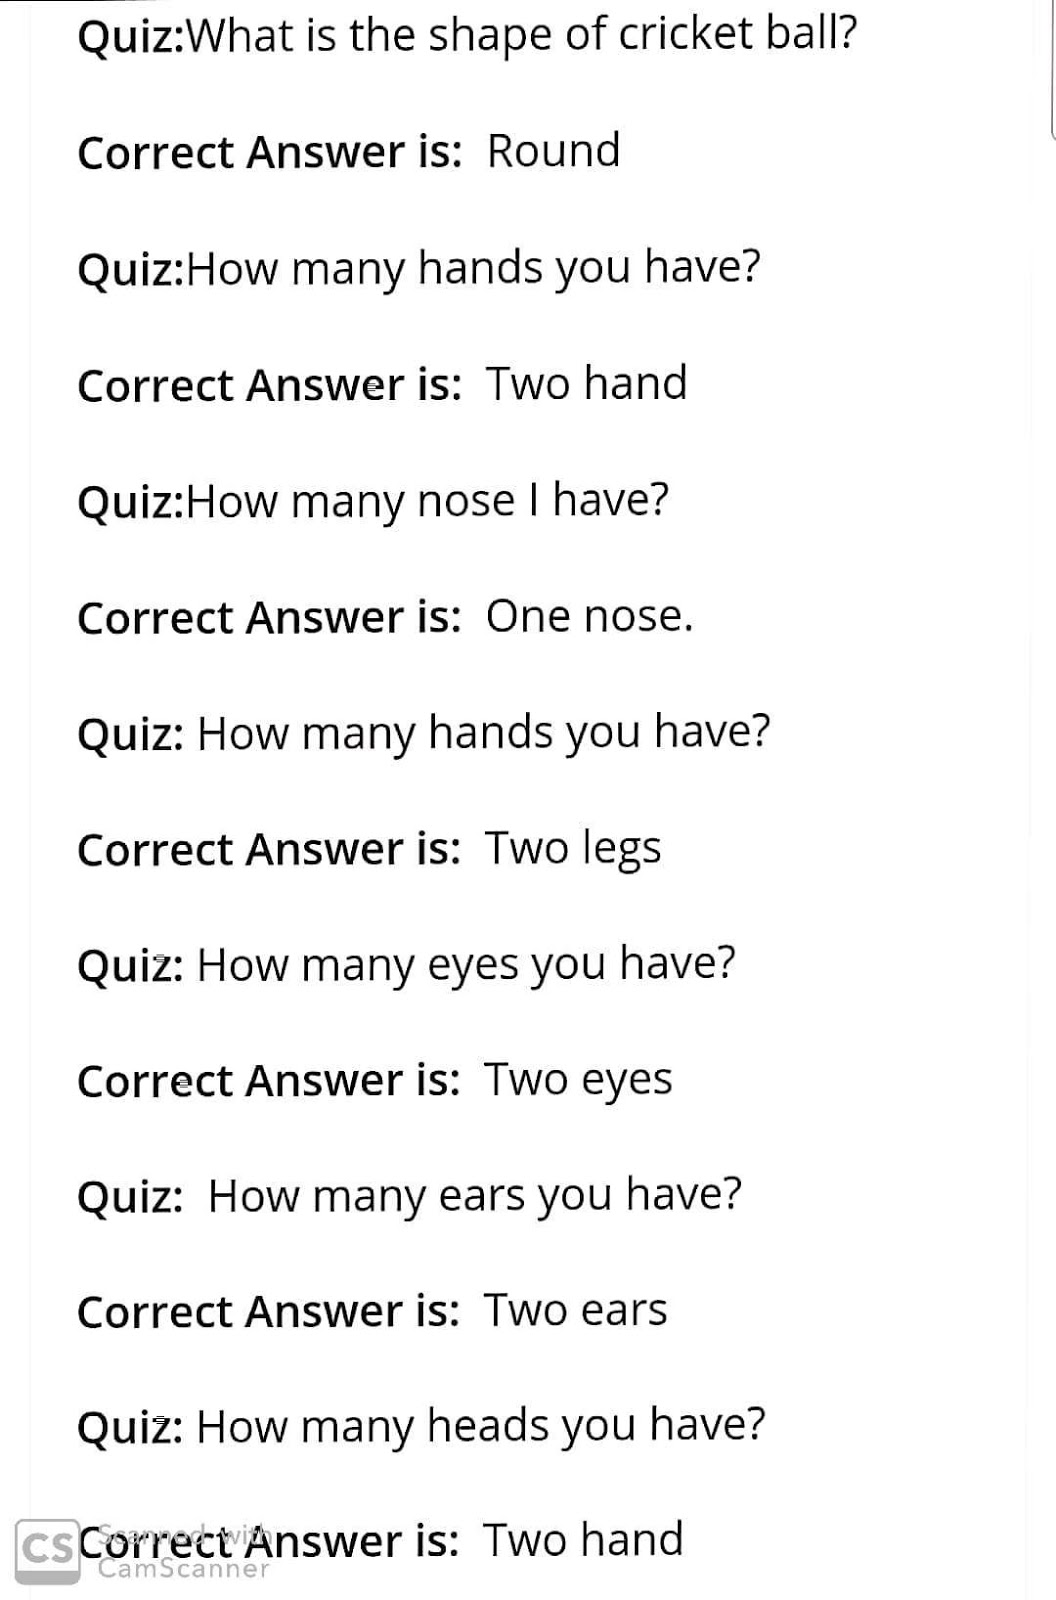Click Correct Answer is label beside Round
The width and height of the screenshot is (1056, 1600).
(269, 153)
